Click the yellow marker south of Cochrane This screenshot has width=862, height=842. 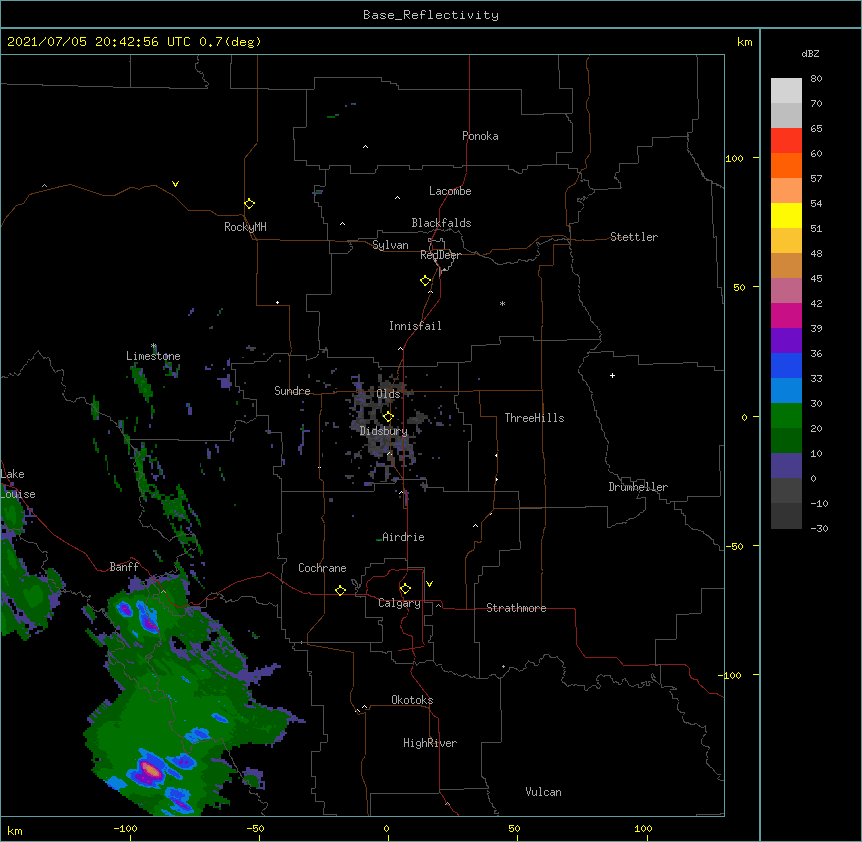[x=340, y=590]
